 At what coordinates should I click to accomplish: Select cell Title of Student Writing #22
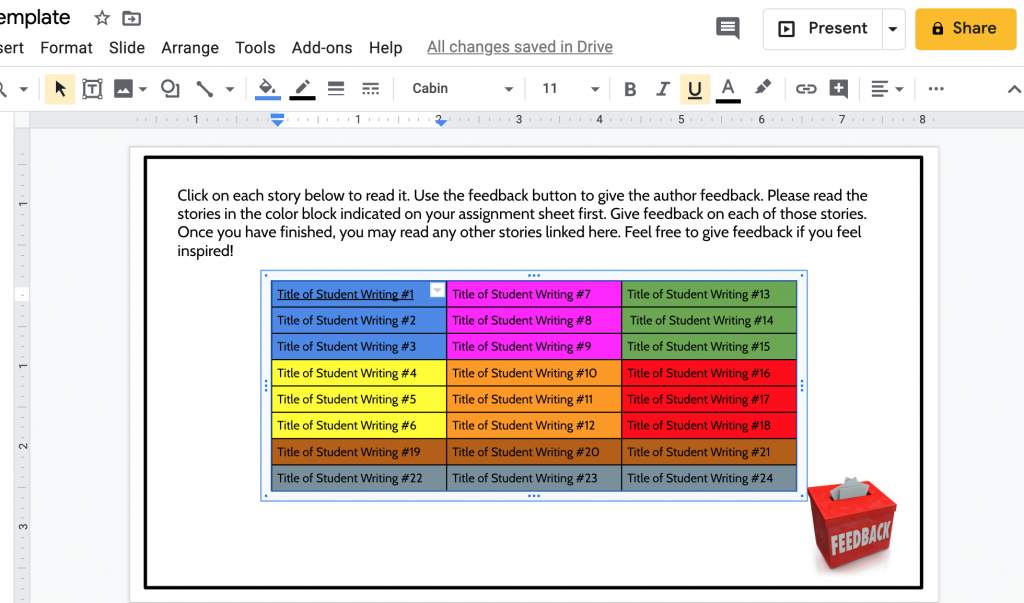tap(359, 478)
